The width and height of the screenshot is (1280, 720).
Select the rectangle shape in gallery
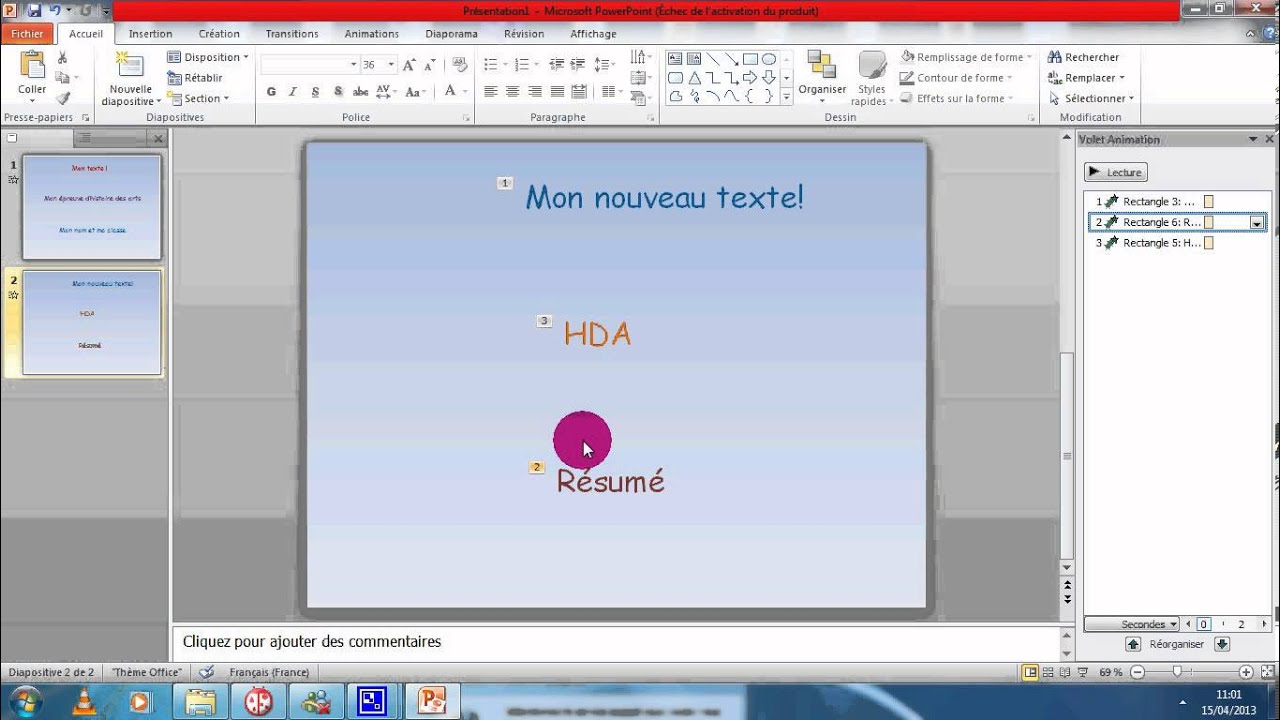coord(750,59)
